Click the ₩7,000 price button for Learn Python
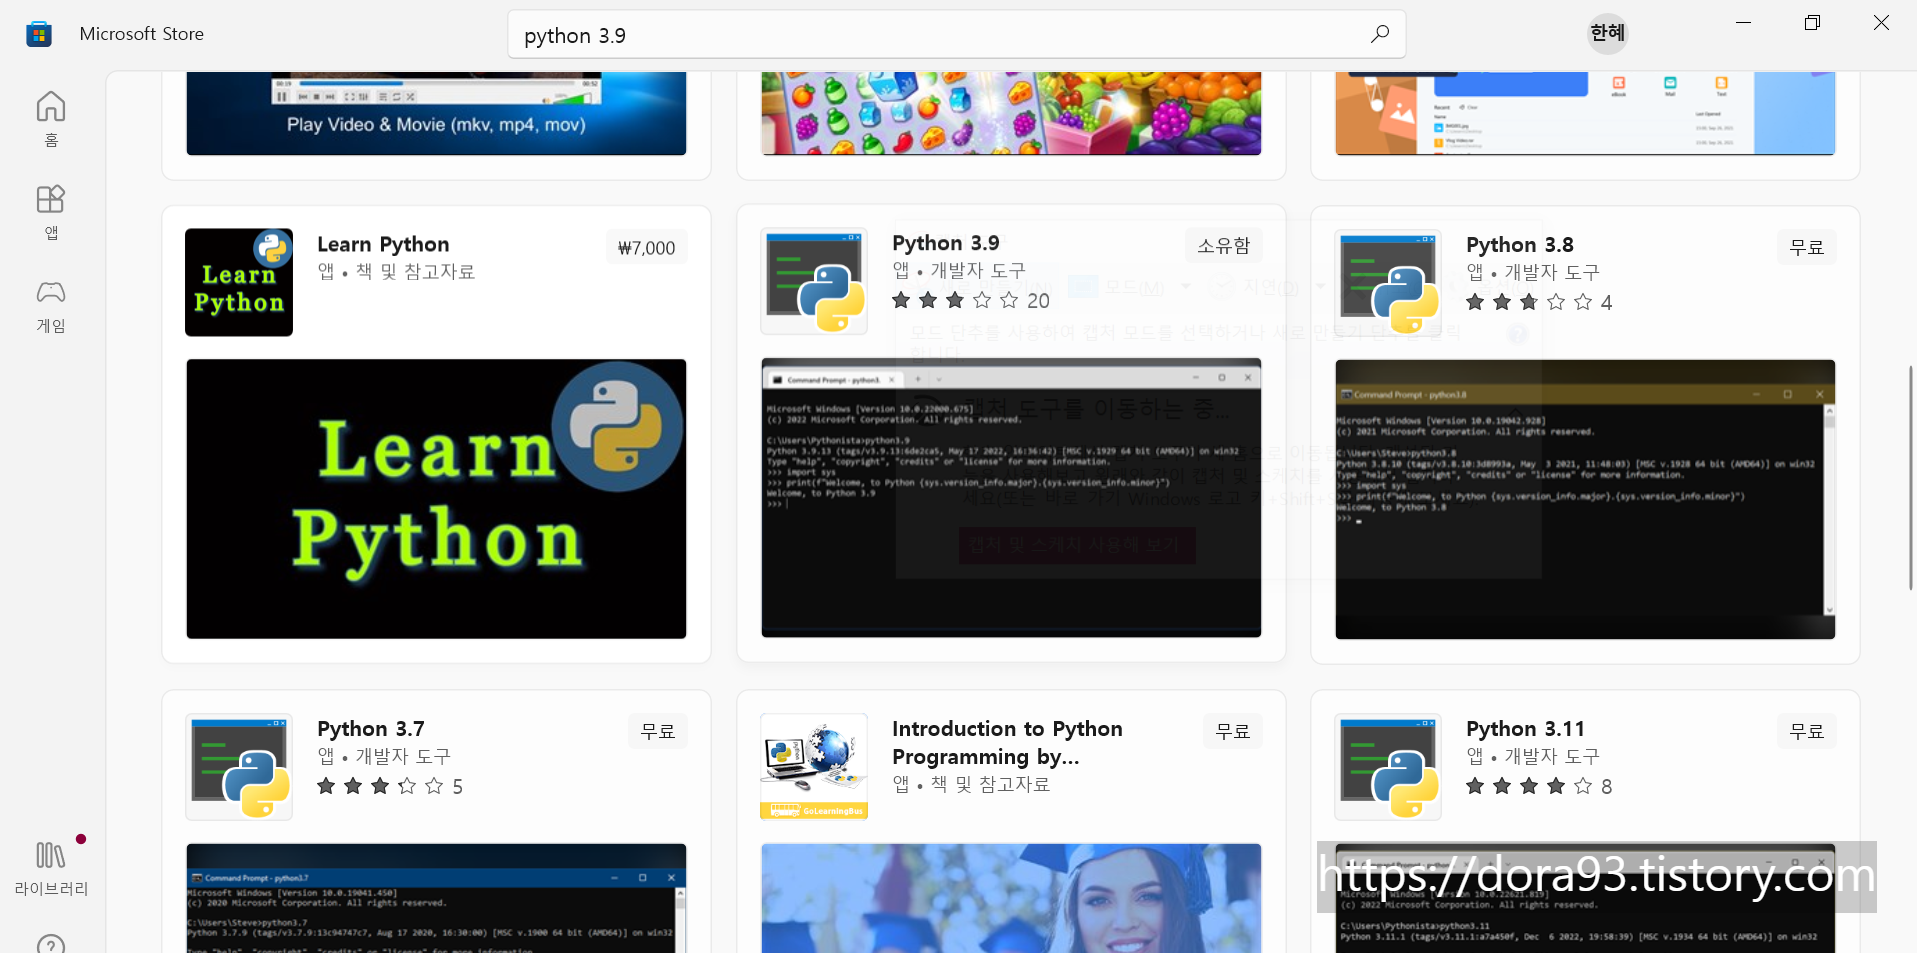This screenshot has height=953, width=1917. tap(646, 246)
